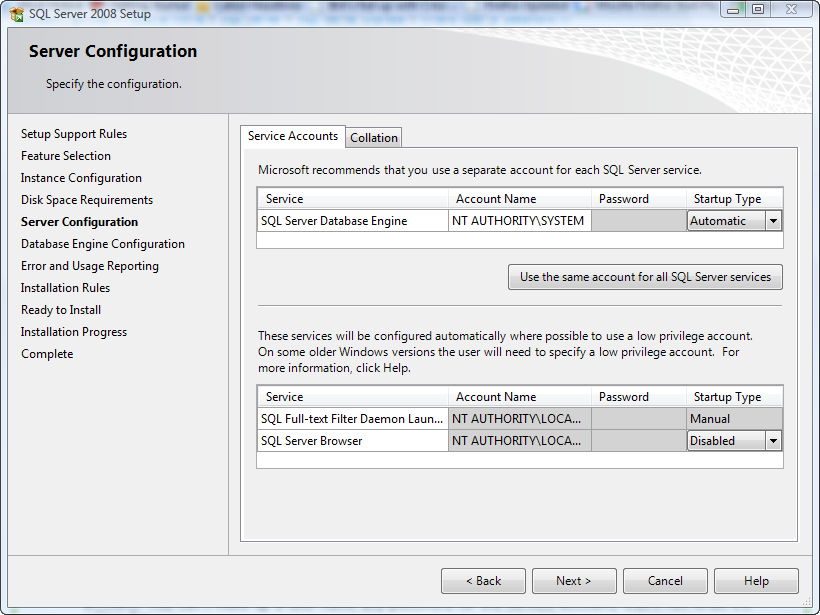Click Setup Support Rules in the step list
Viewport: 820px width, 615px height.
coord(74,134)
